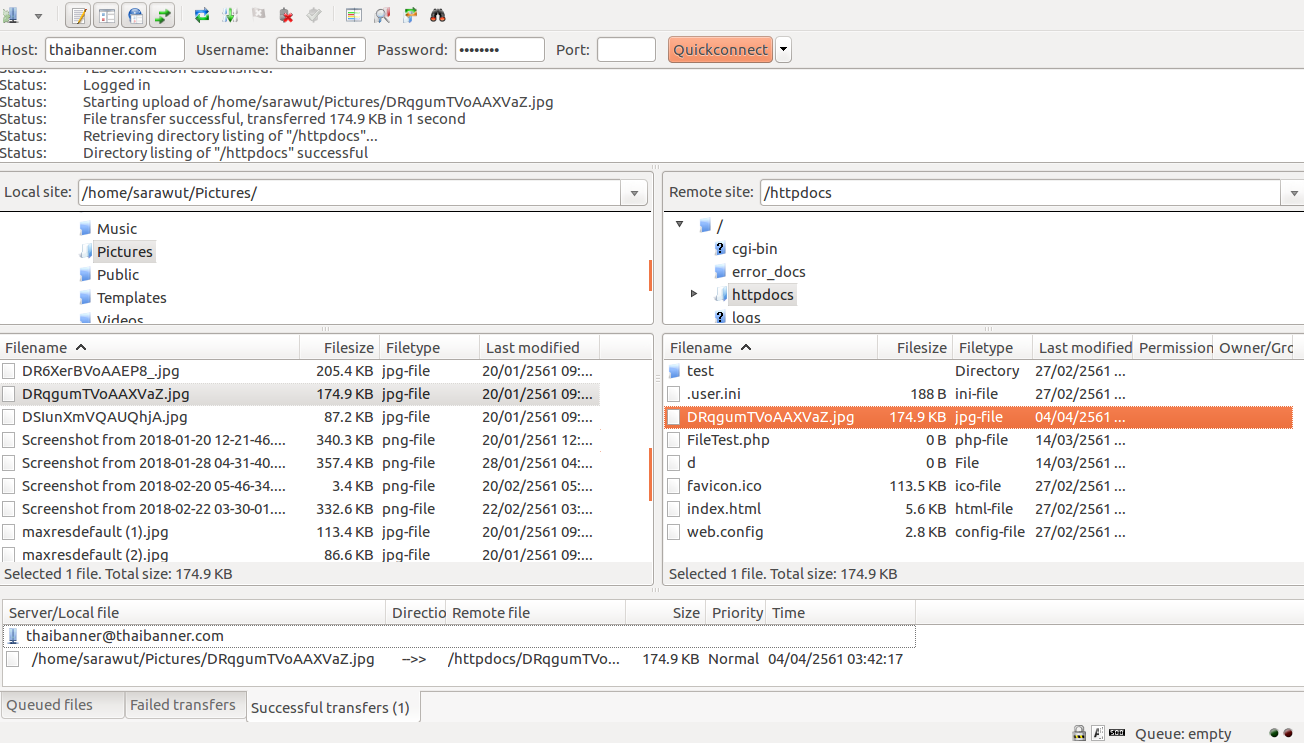Toggle the local directory tree view
1304x743 pixels.
tap(106, 15)
